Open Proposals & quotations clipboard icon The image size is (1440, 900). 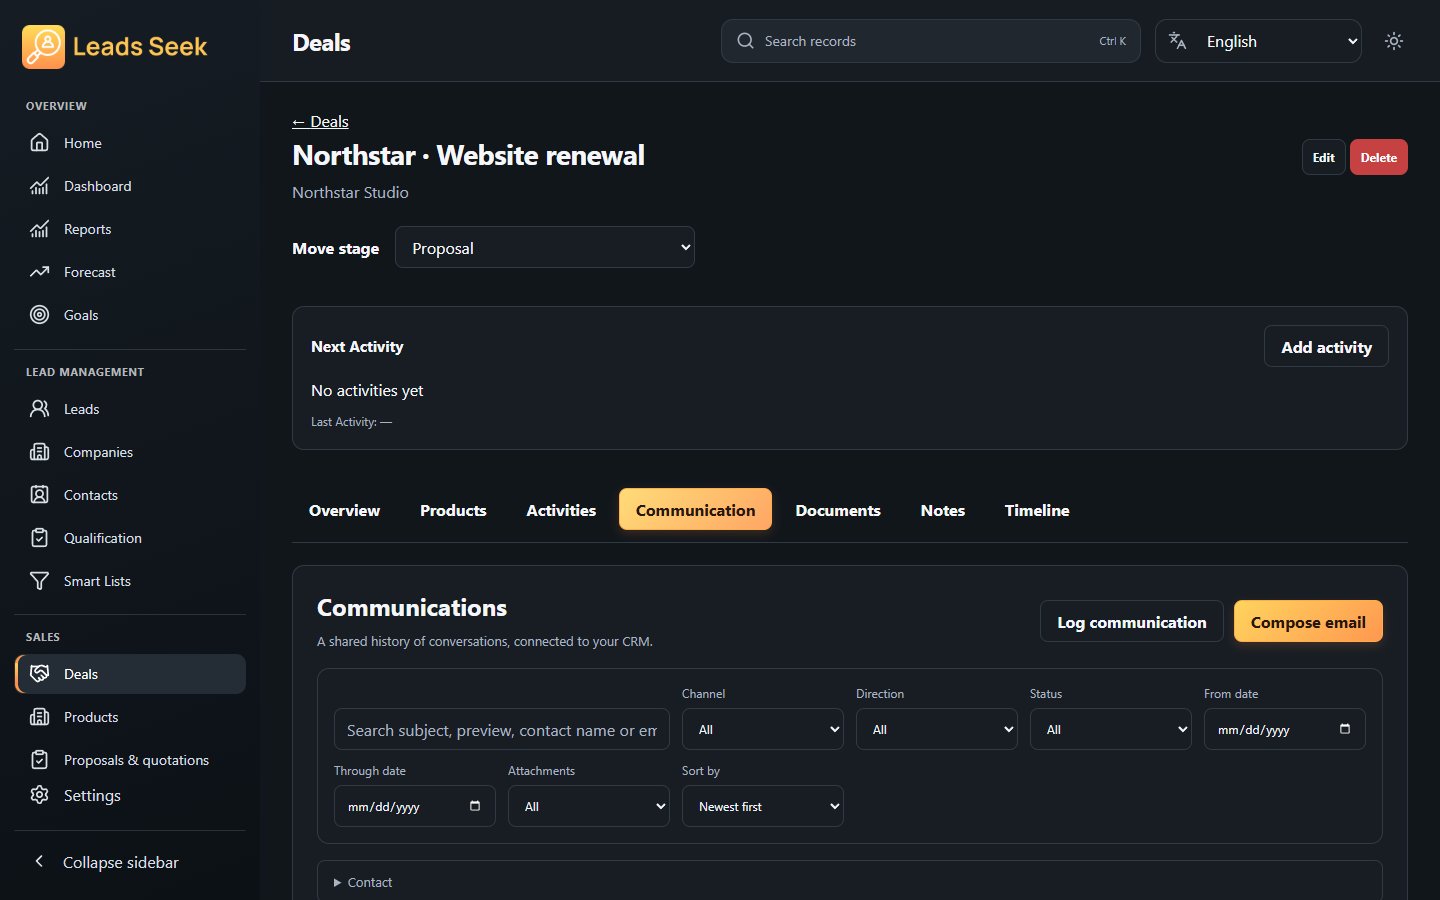[39, 760]
